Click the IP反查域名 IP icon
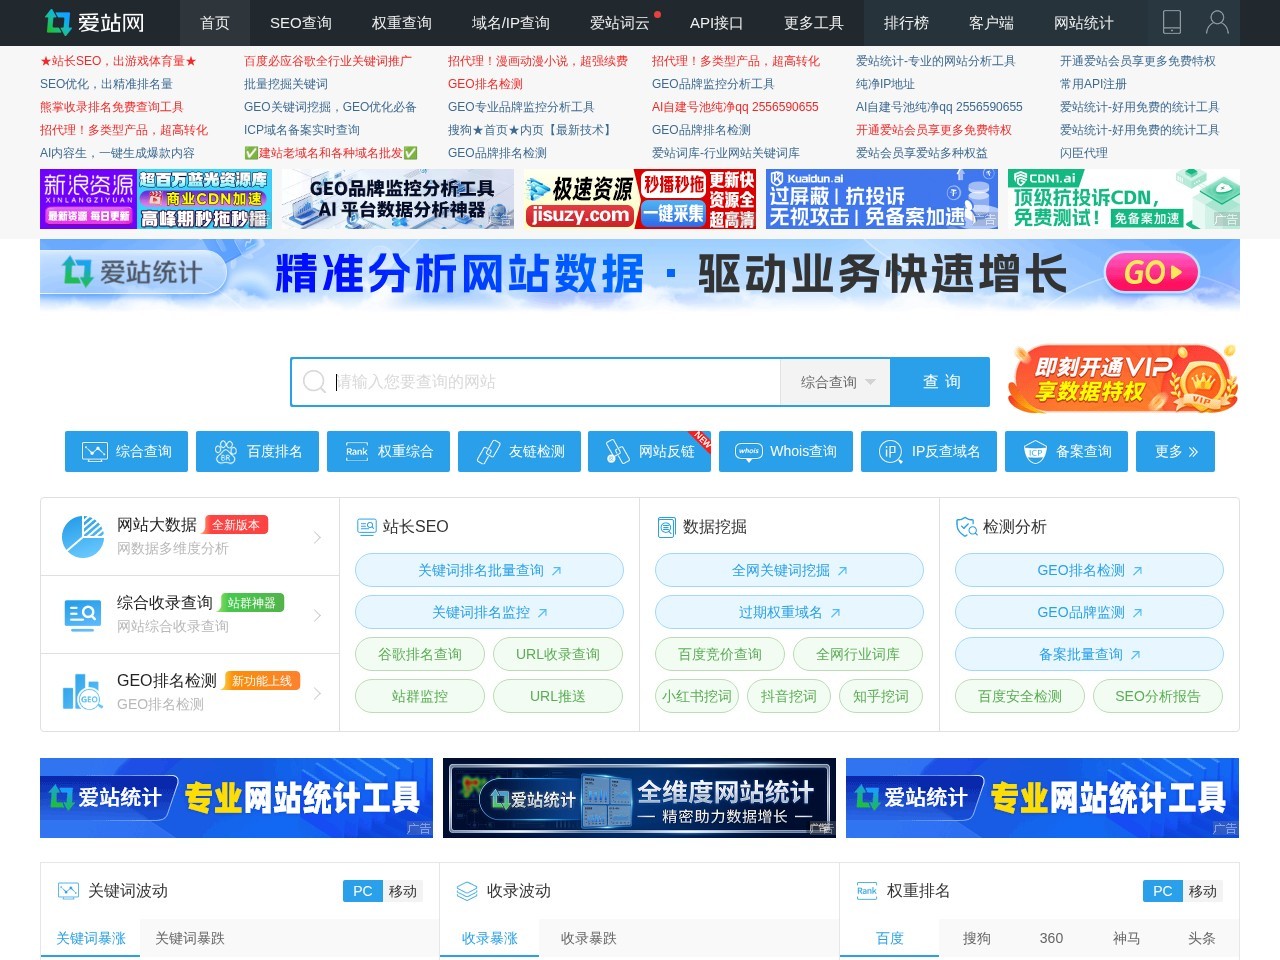 coord(890,451)
